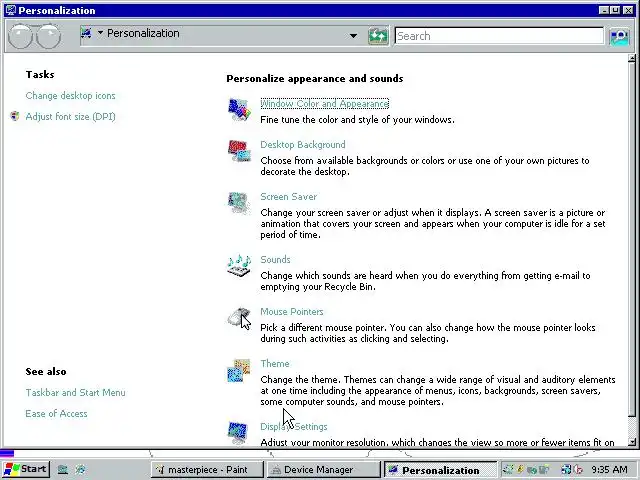Click the shield icon beside Adjust font size
Viewport: 640px width, 480px height.
[x=15, y=116]
